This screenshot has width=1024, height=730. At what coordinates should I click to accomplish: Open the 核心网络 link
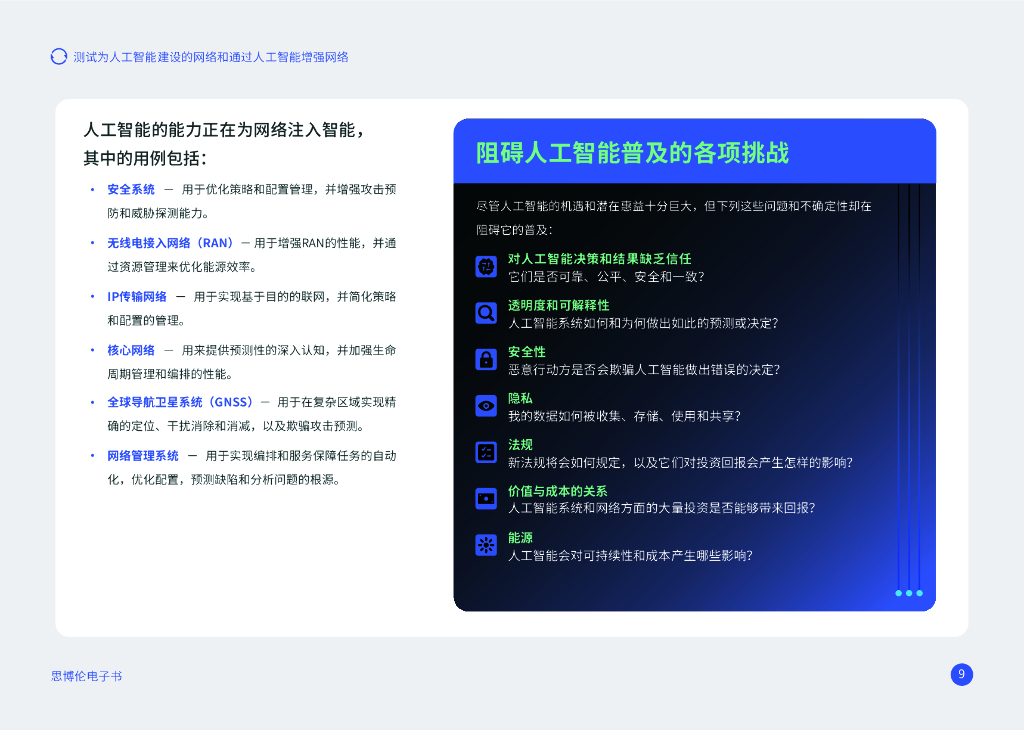pos(130,350)
